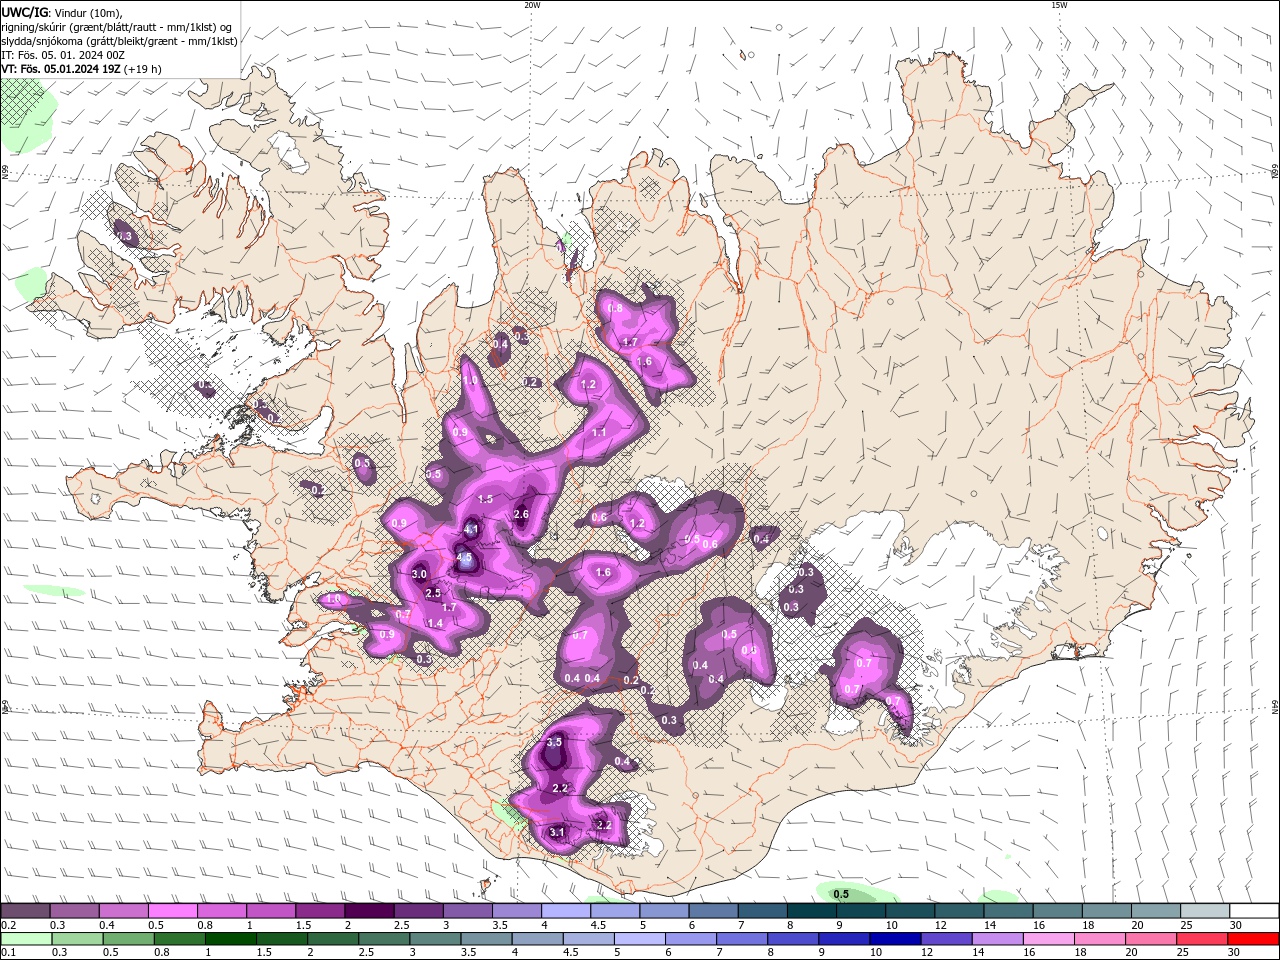Select the 'VT: Fös. 05.01.2024 19Z (+19 h)' line
The height and width of the screenshot is (960, 1280).
point(81,69)
